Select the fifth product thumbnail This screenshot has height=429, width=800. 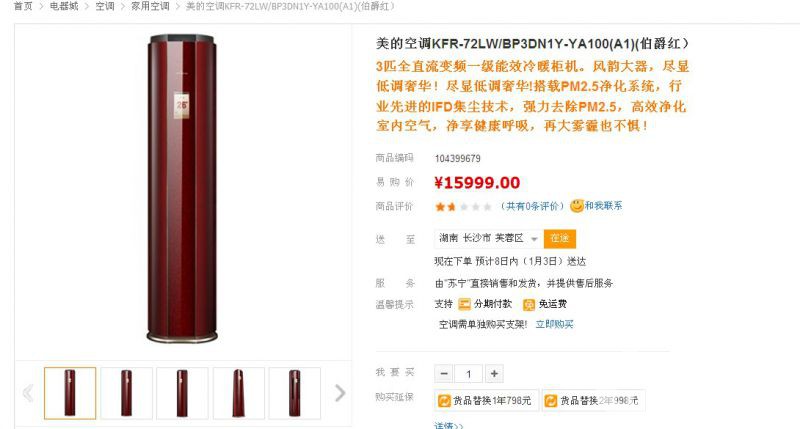[x=295, y=393]
